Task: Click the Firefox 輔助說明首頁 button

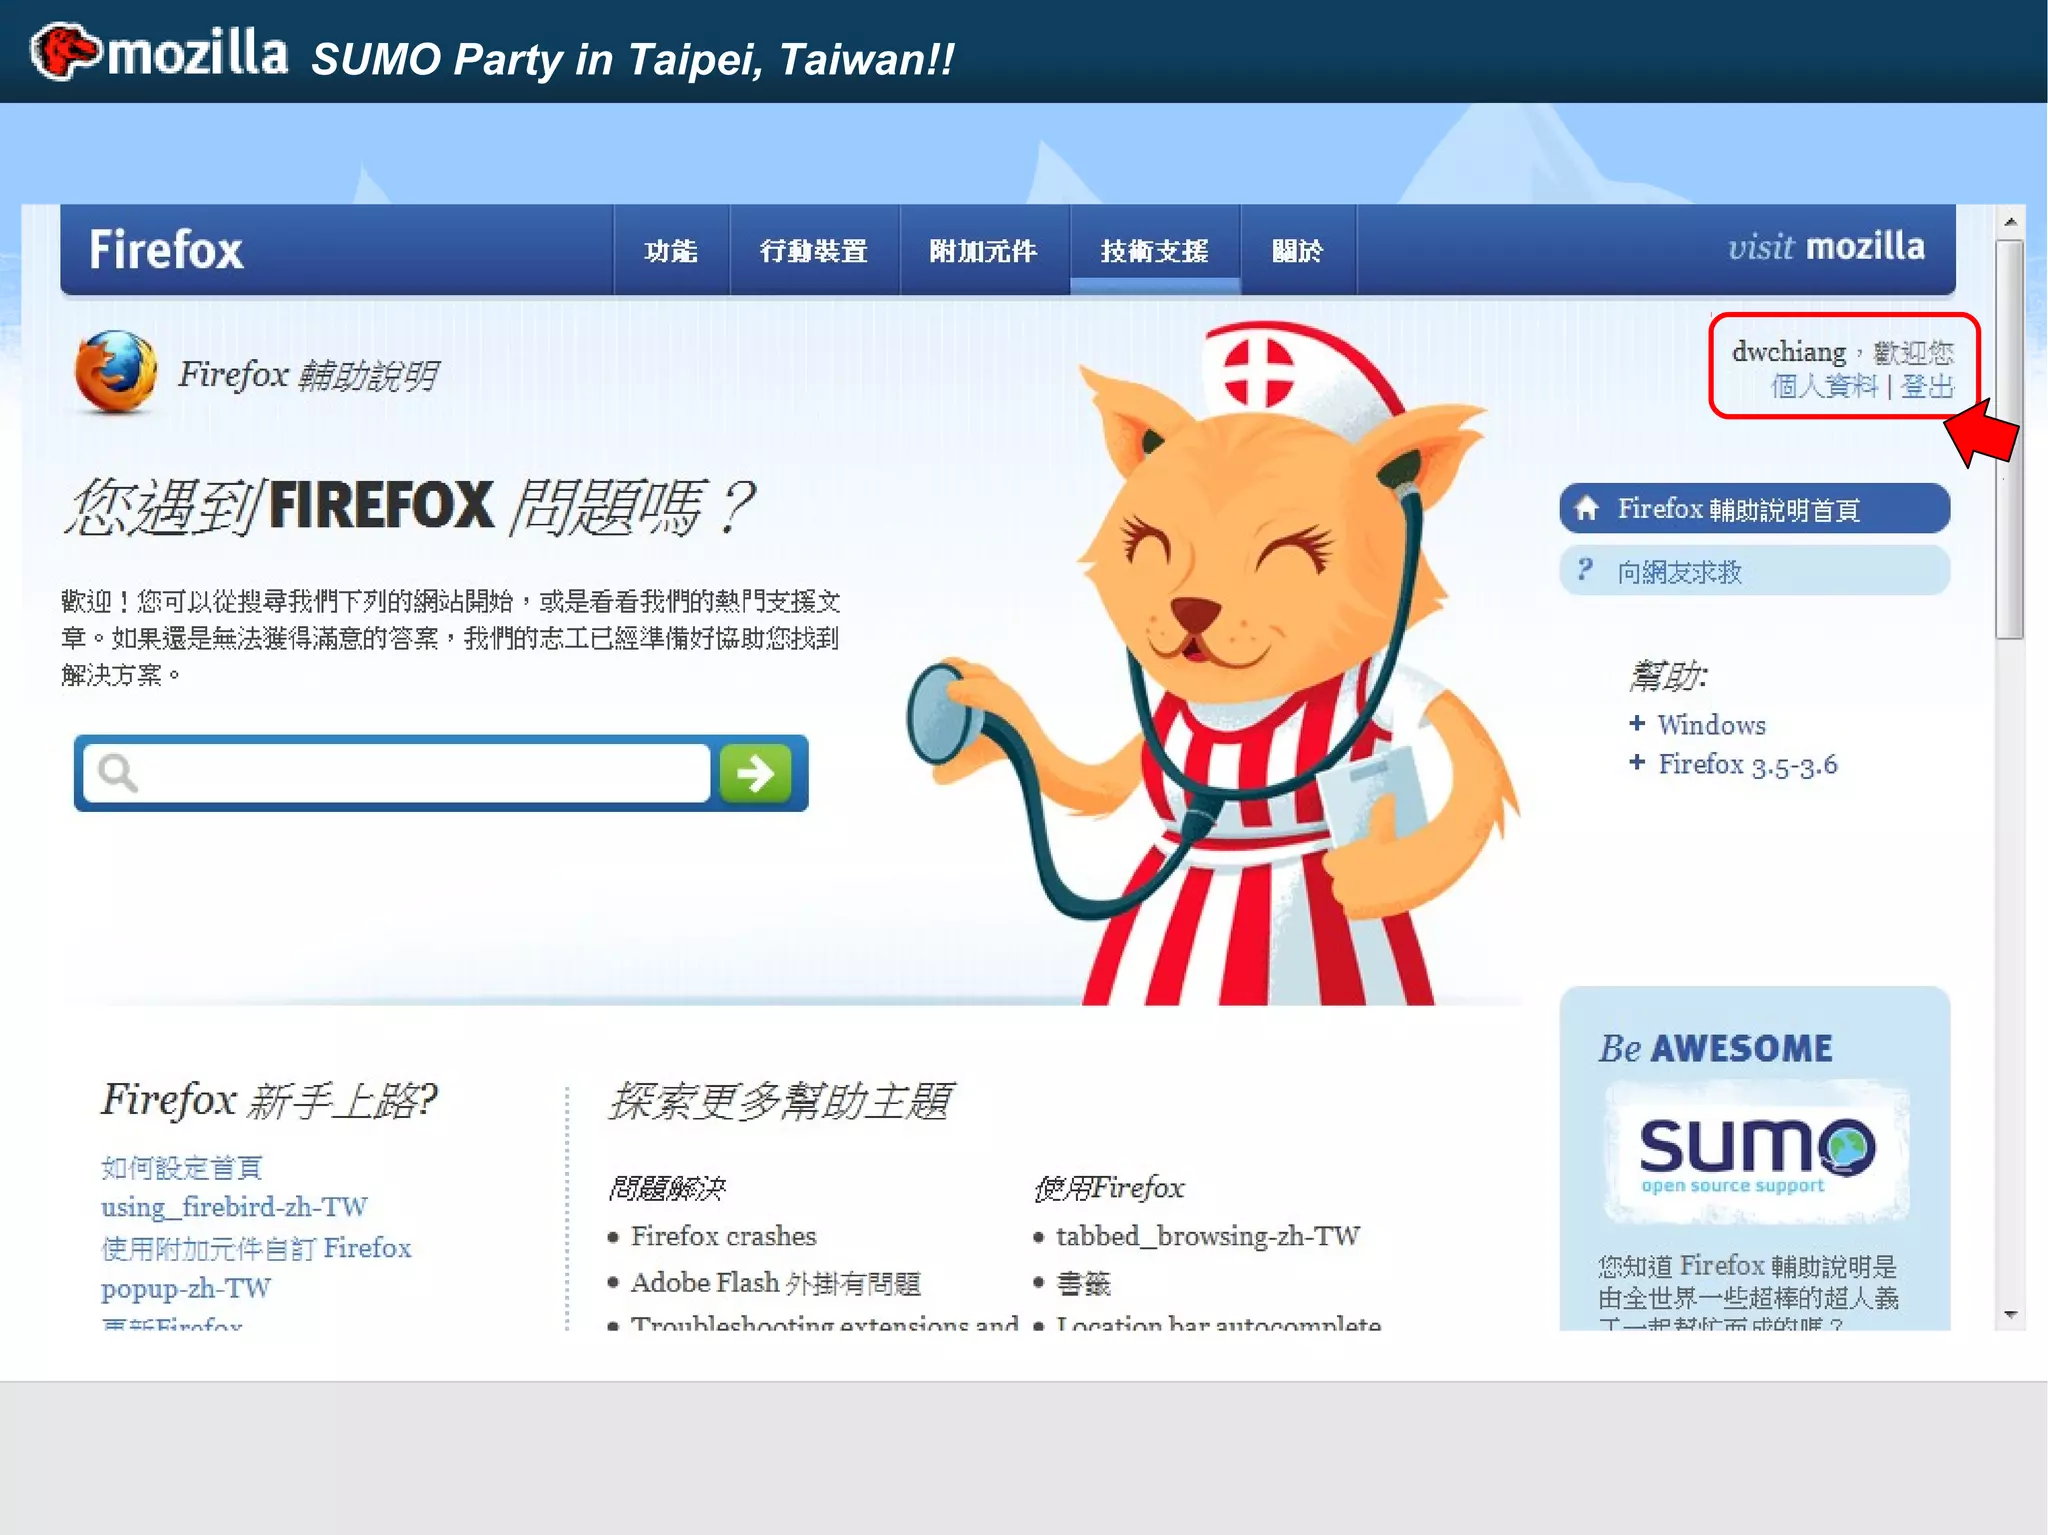Action: 1755,509
